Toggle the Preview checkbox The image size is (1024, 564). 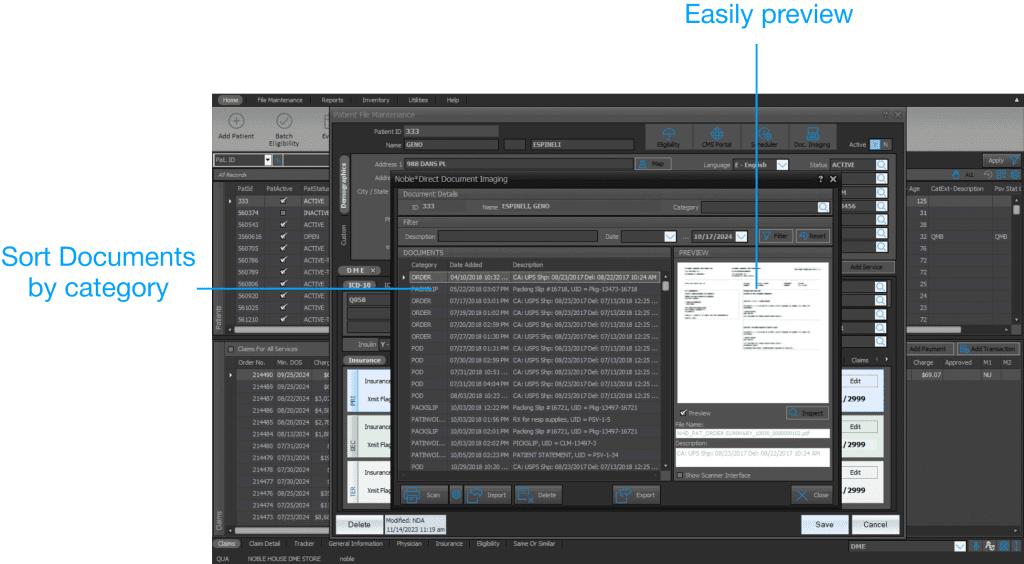[683, 413]
